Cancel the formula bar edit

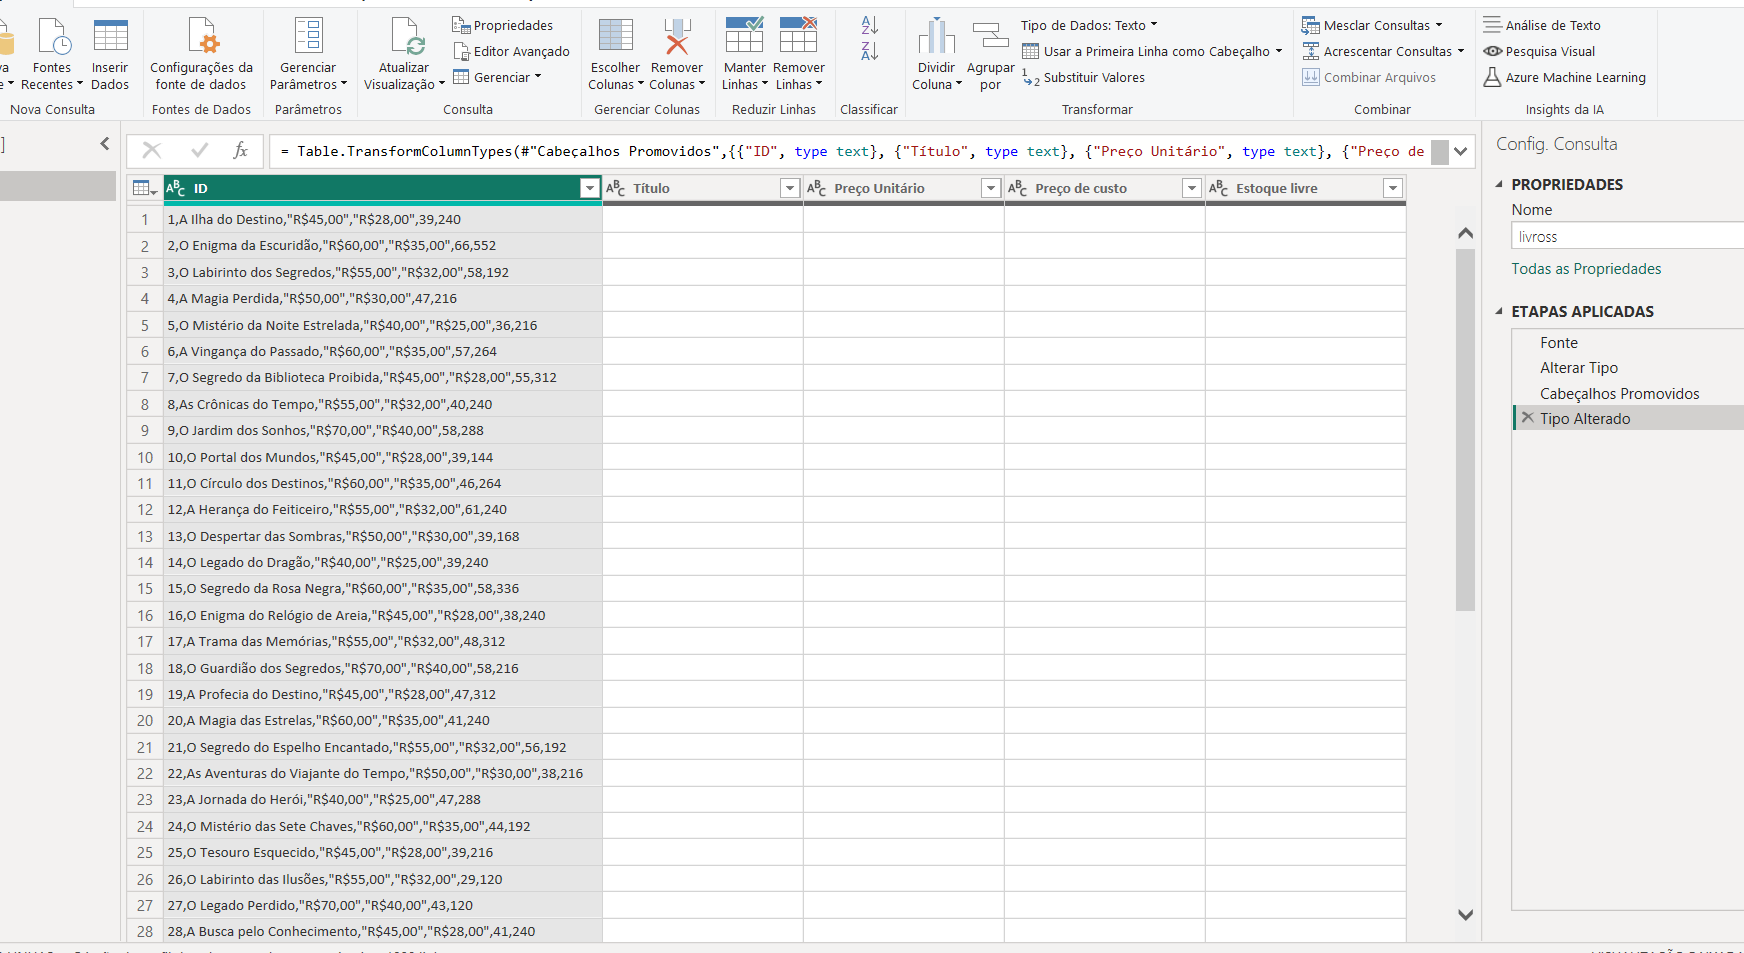pos(152,150)
